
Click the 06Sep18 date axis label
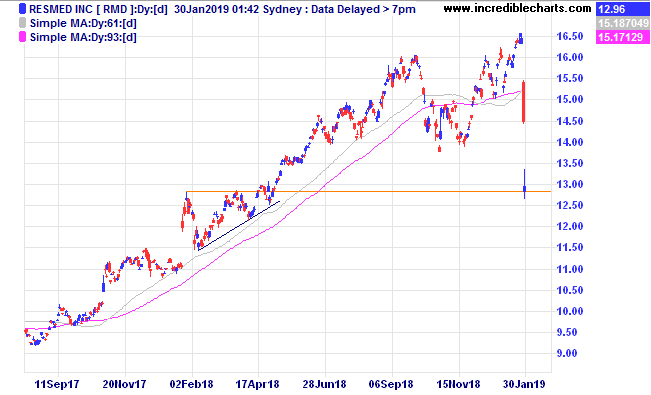[x=391, y=384]
